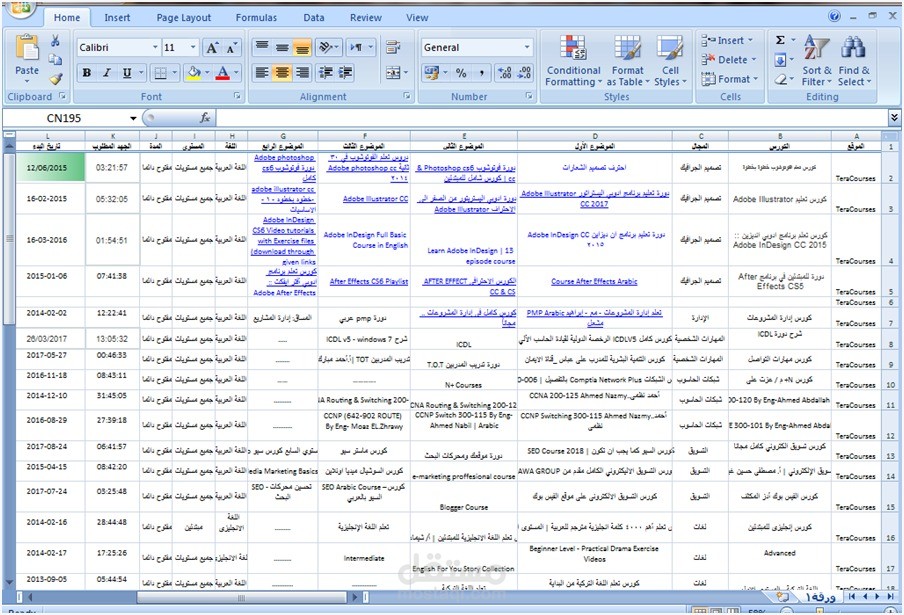Screen dimensions: 904x615
Task: Toggle Wrap Text in Alignment group
Action: click(393, 47)
